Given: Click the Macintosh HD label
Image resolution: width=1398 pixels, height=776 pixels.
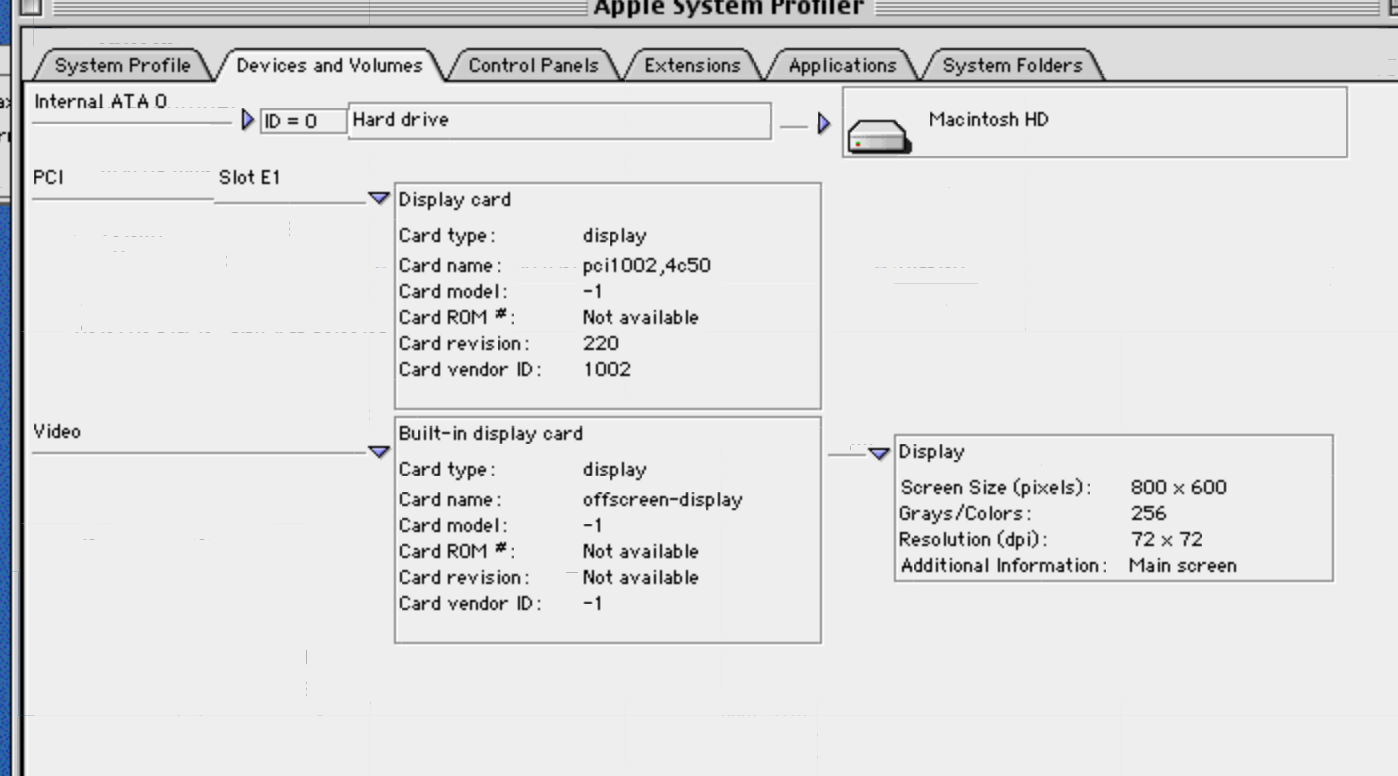Looking at the screenshot, I should coord(988,120).
